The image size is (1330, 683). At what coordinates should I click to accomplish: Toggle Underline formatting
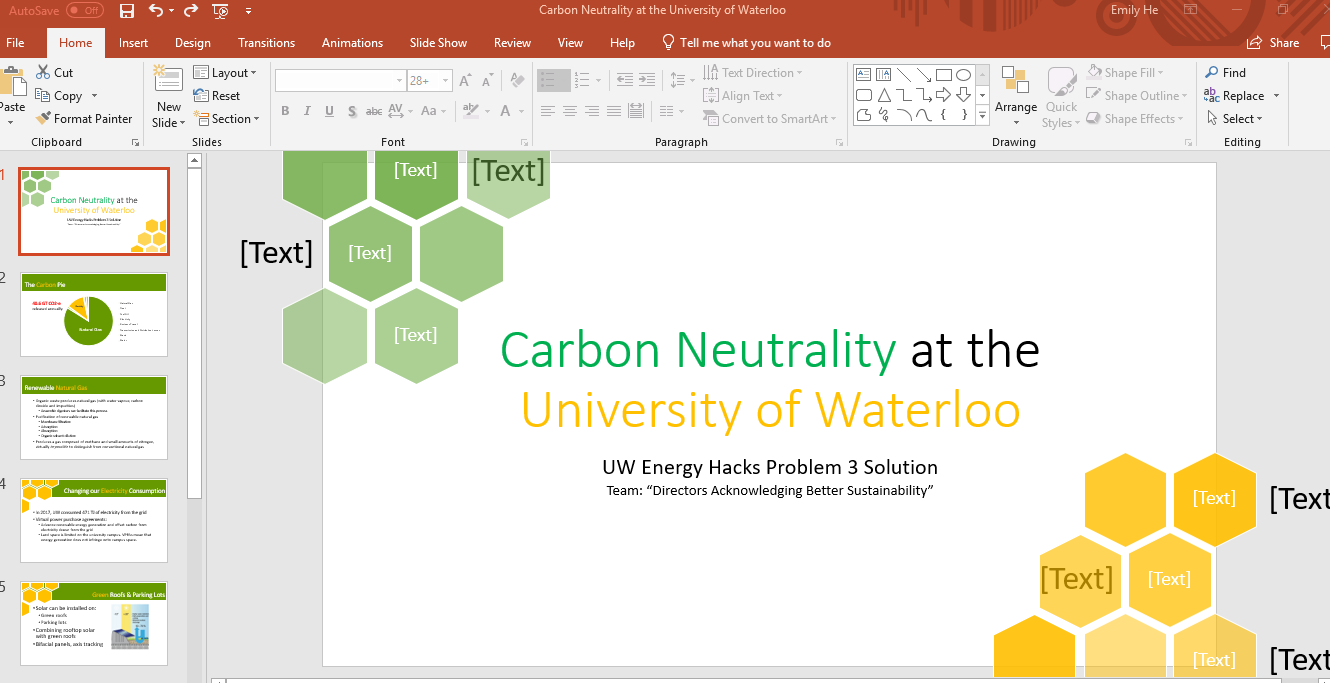click(329, 111)
